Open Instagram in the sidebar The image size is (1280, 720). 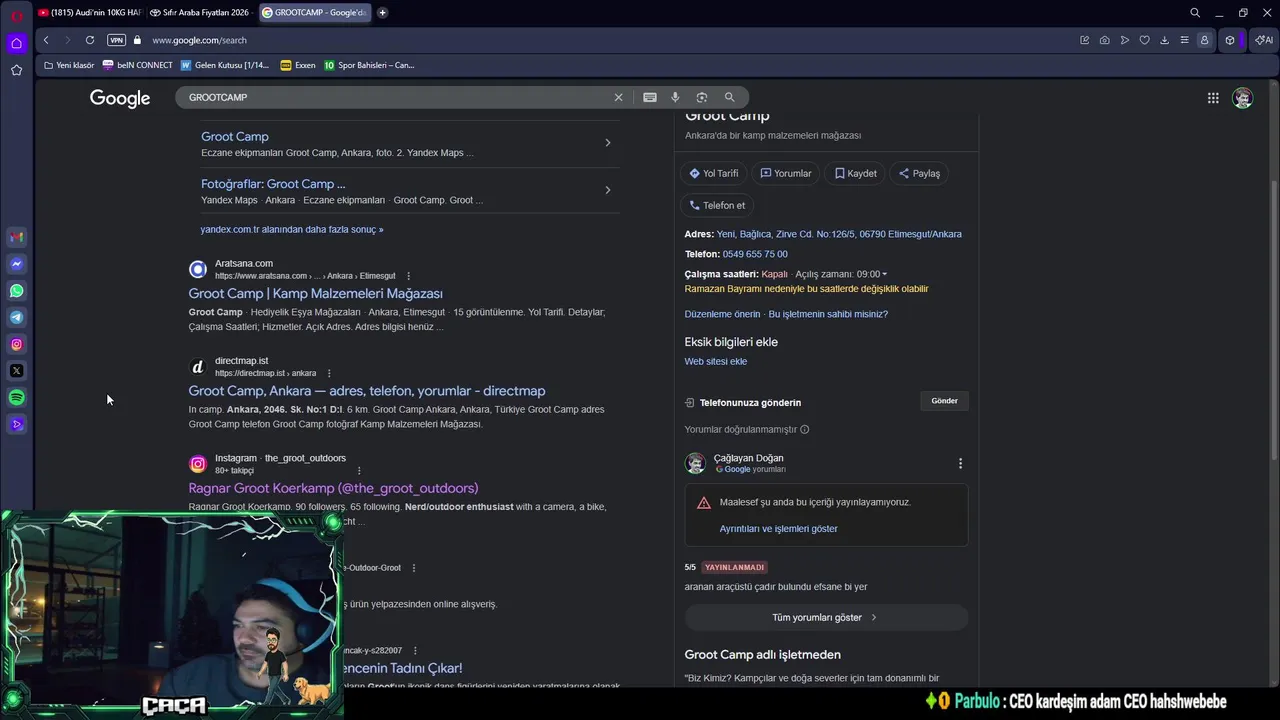pyautogui.click(x=16, y=344)
